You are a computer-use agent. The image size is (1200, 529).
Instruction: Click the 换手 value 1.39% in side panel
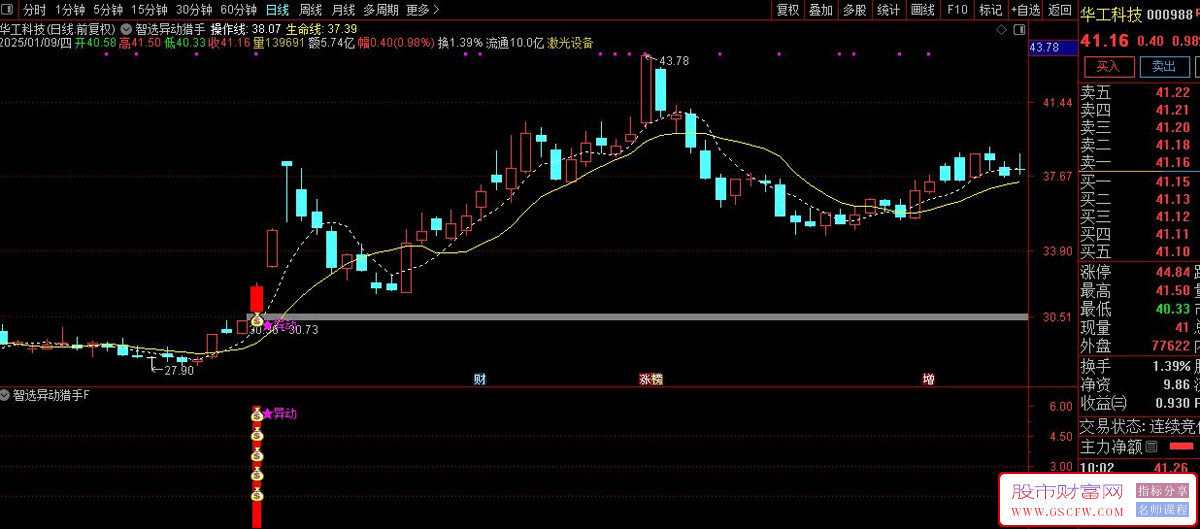tap(1170, 366)
